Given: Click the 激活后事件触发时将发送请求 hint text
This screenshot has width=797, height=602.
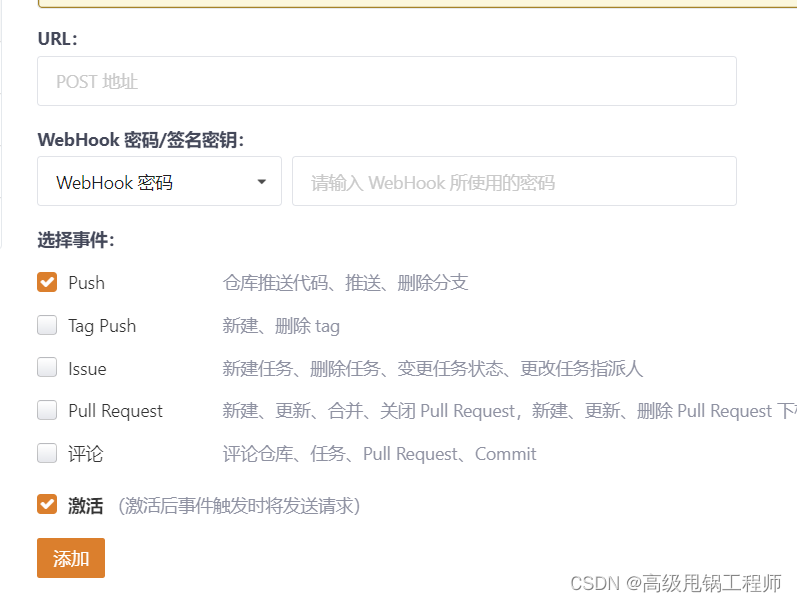Looking at the screenshot, I should click(239, 506).
